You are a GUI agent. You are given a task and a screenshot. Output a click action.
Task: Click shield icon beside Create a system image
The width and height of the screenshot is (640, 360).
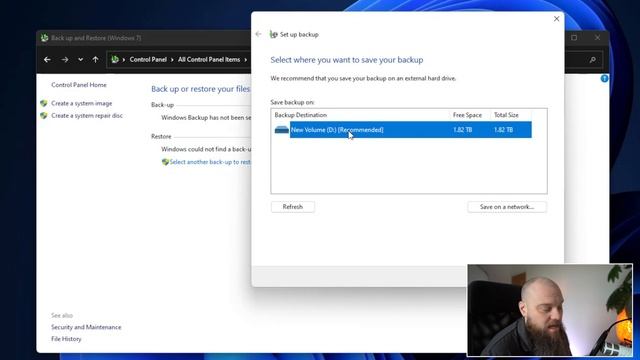pos(44,103)
